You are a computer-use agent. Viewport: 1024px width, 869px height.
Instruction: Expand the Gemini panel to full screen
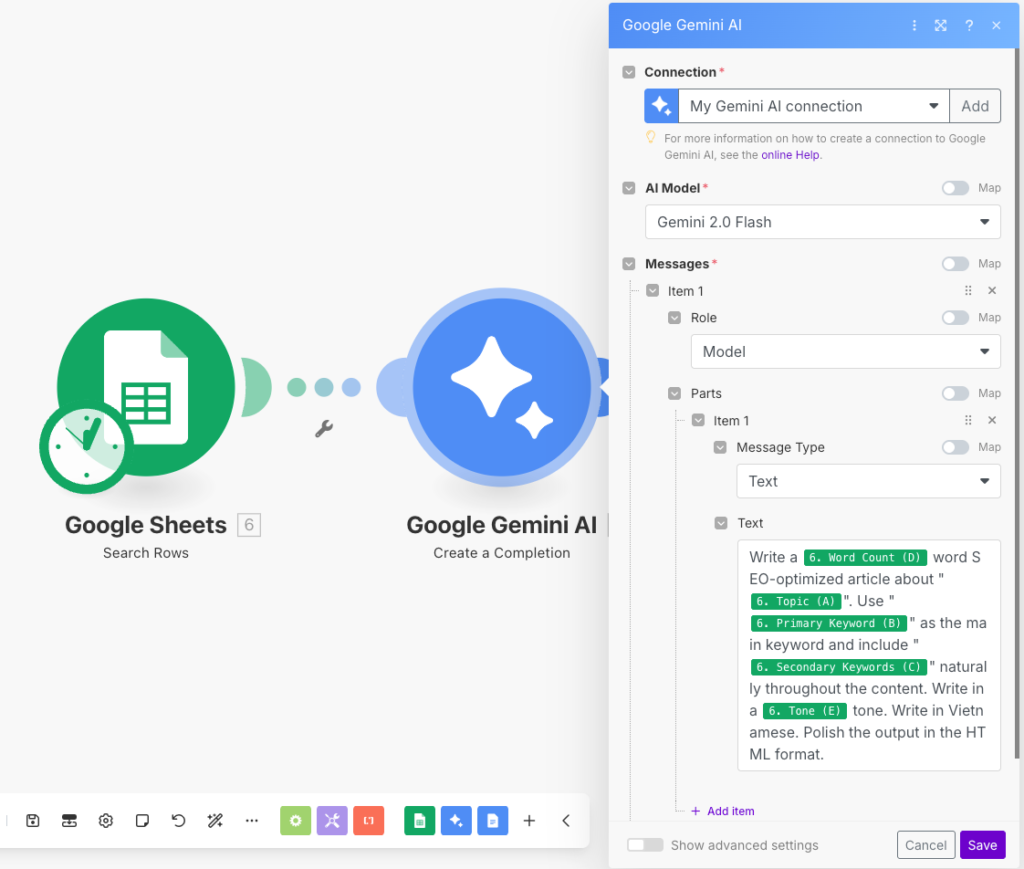point(940,25)
